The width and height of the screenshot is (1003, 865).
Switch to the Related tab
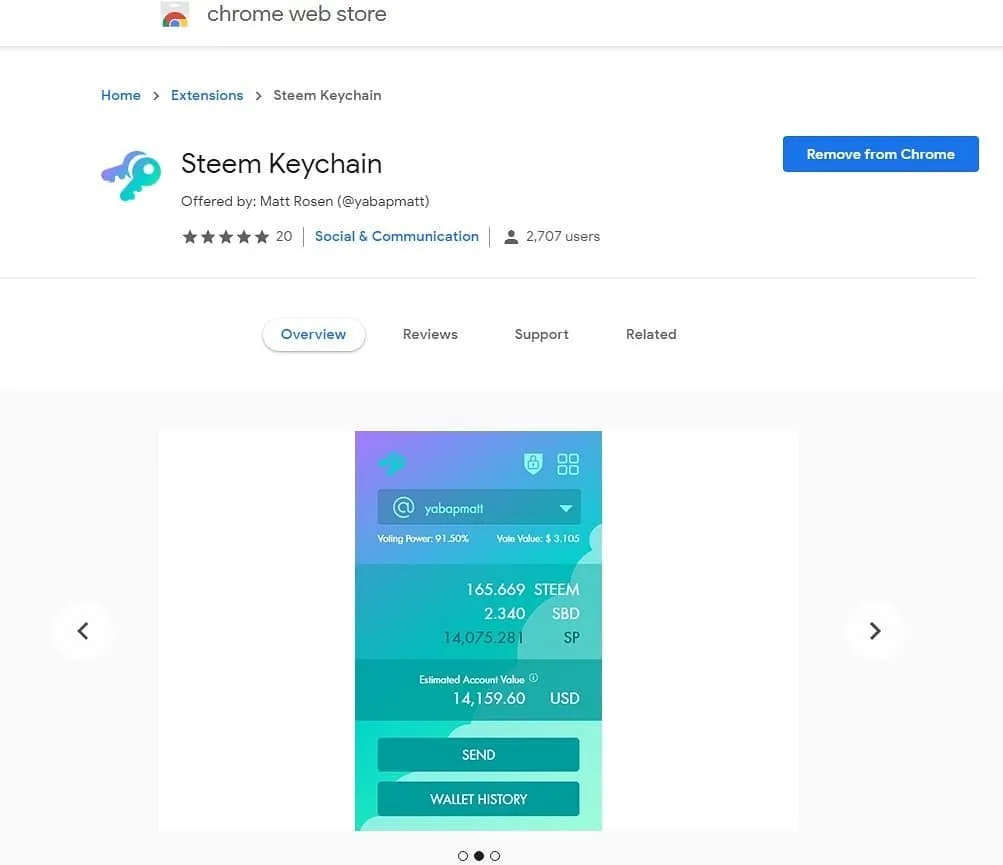[651, 334]
